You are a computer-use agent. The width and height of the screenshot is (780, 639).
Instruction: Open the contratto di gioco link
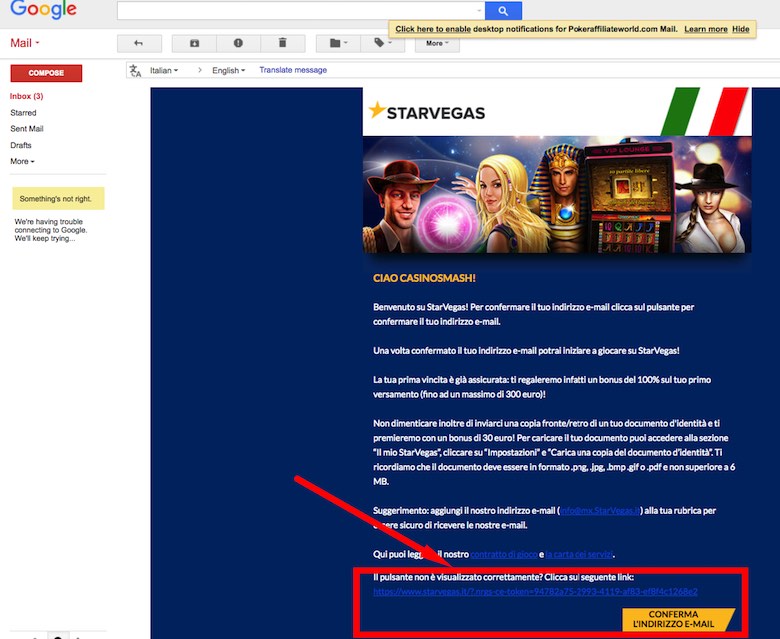[504, 554]
